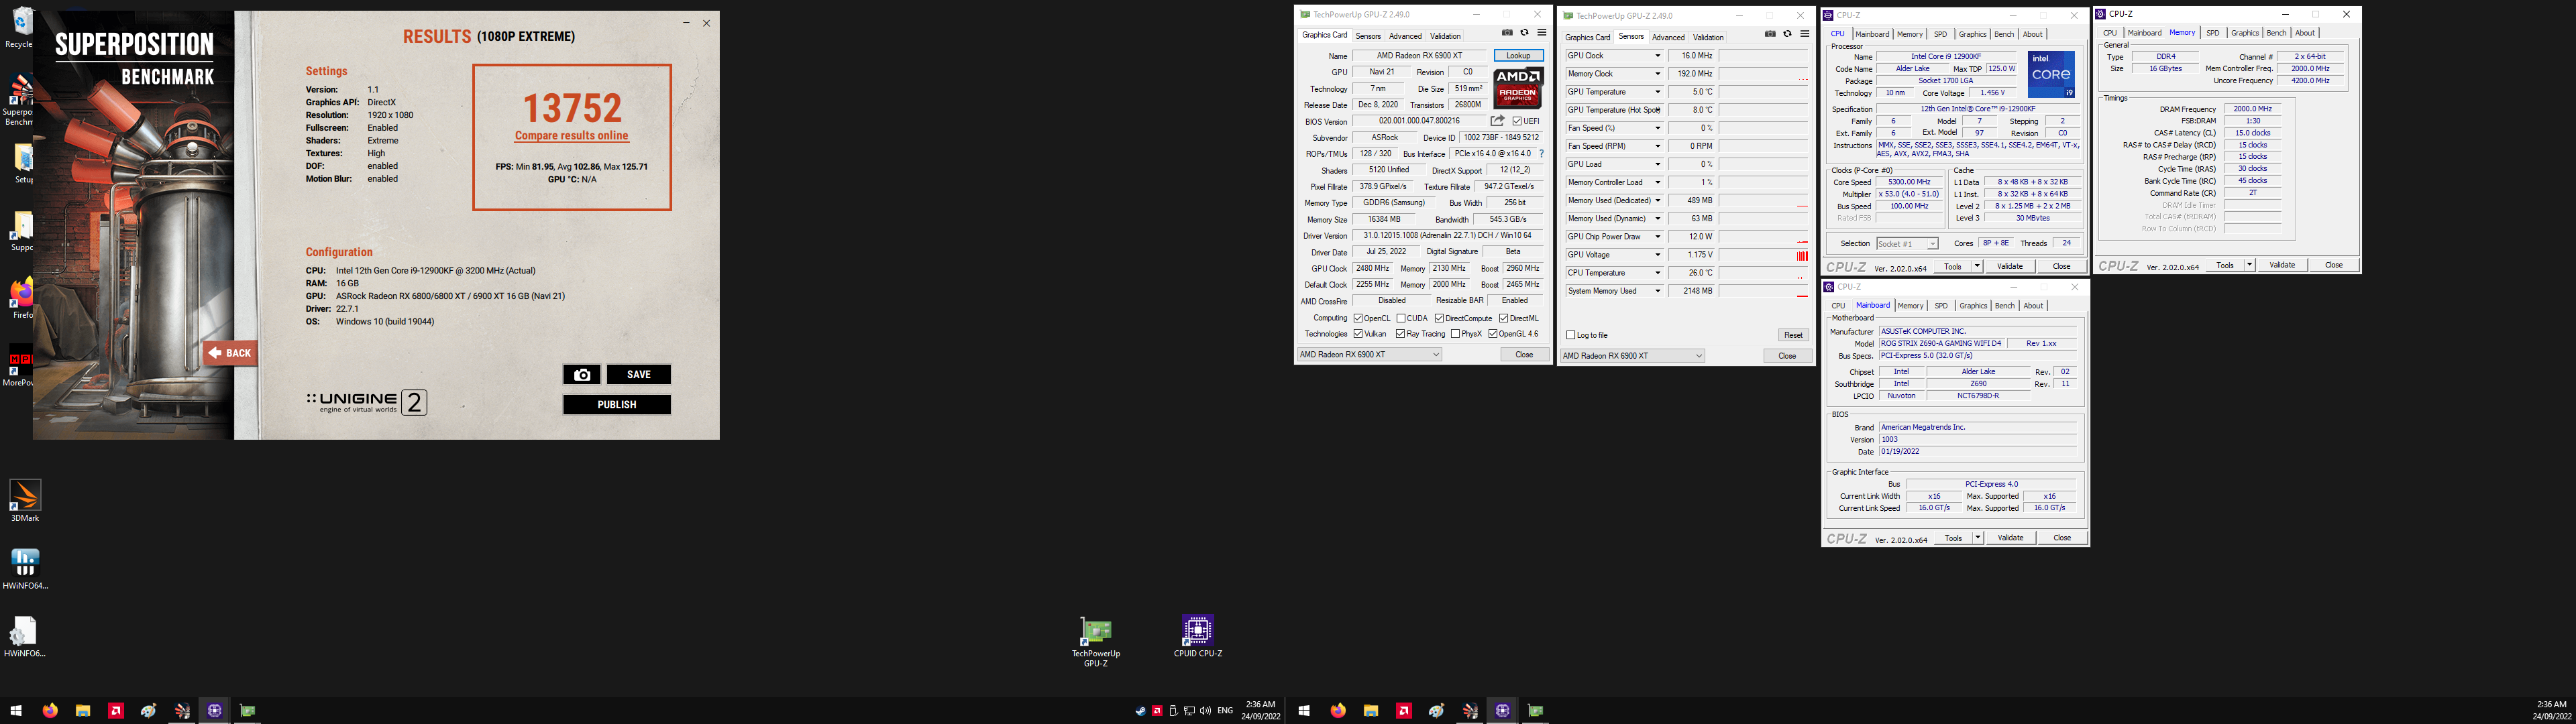The width and height of the screenshot is (2576, 724).
Task: Click the GPU Voltage sensor graph
Action: pyautogui.click(x=1765, y=255)
